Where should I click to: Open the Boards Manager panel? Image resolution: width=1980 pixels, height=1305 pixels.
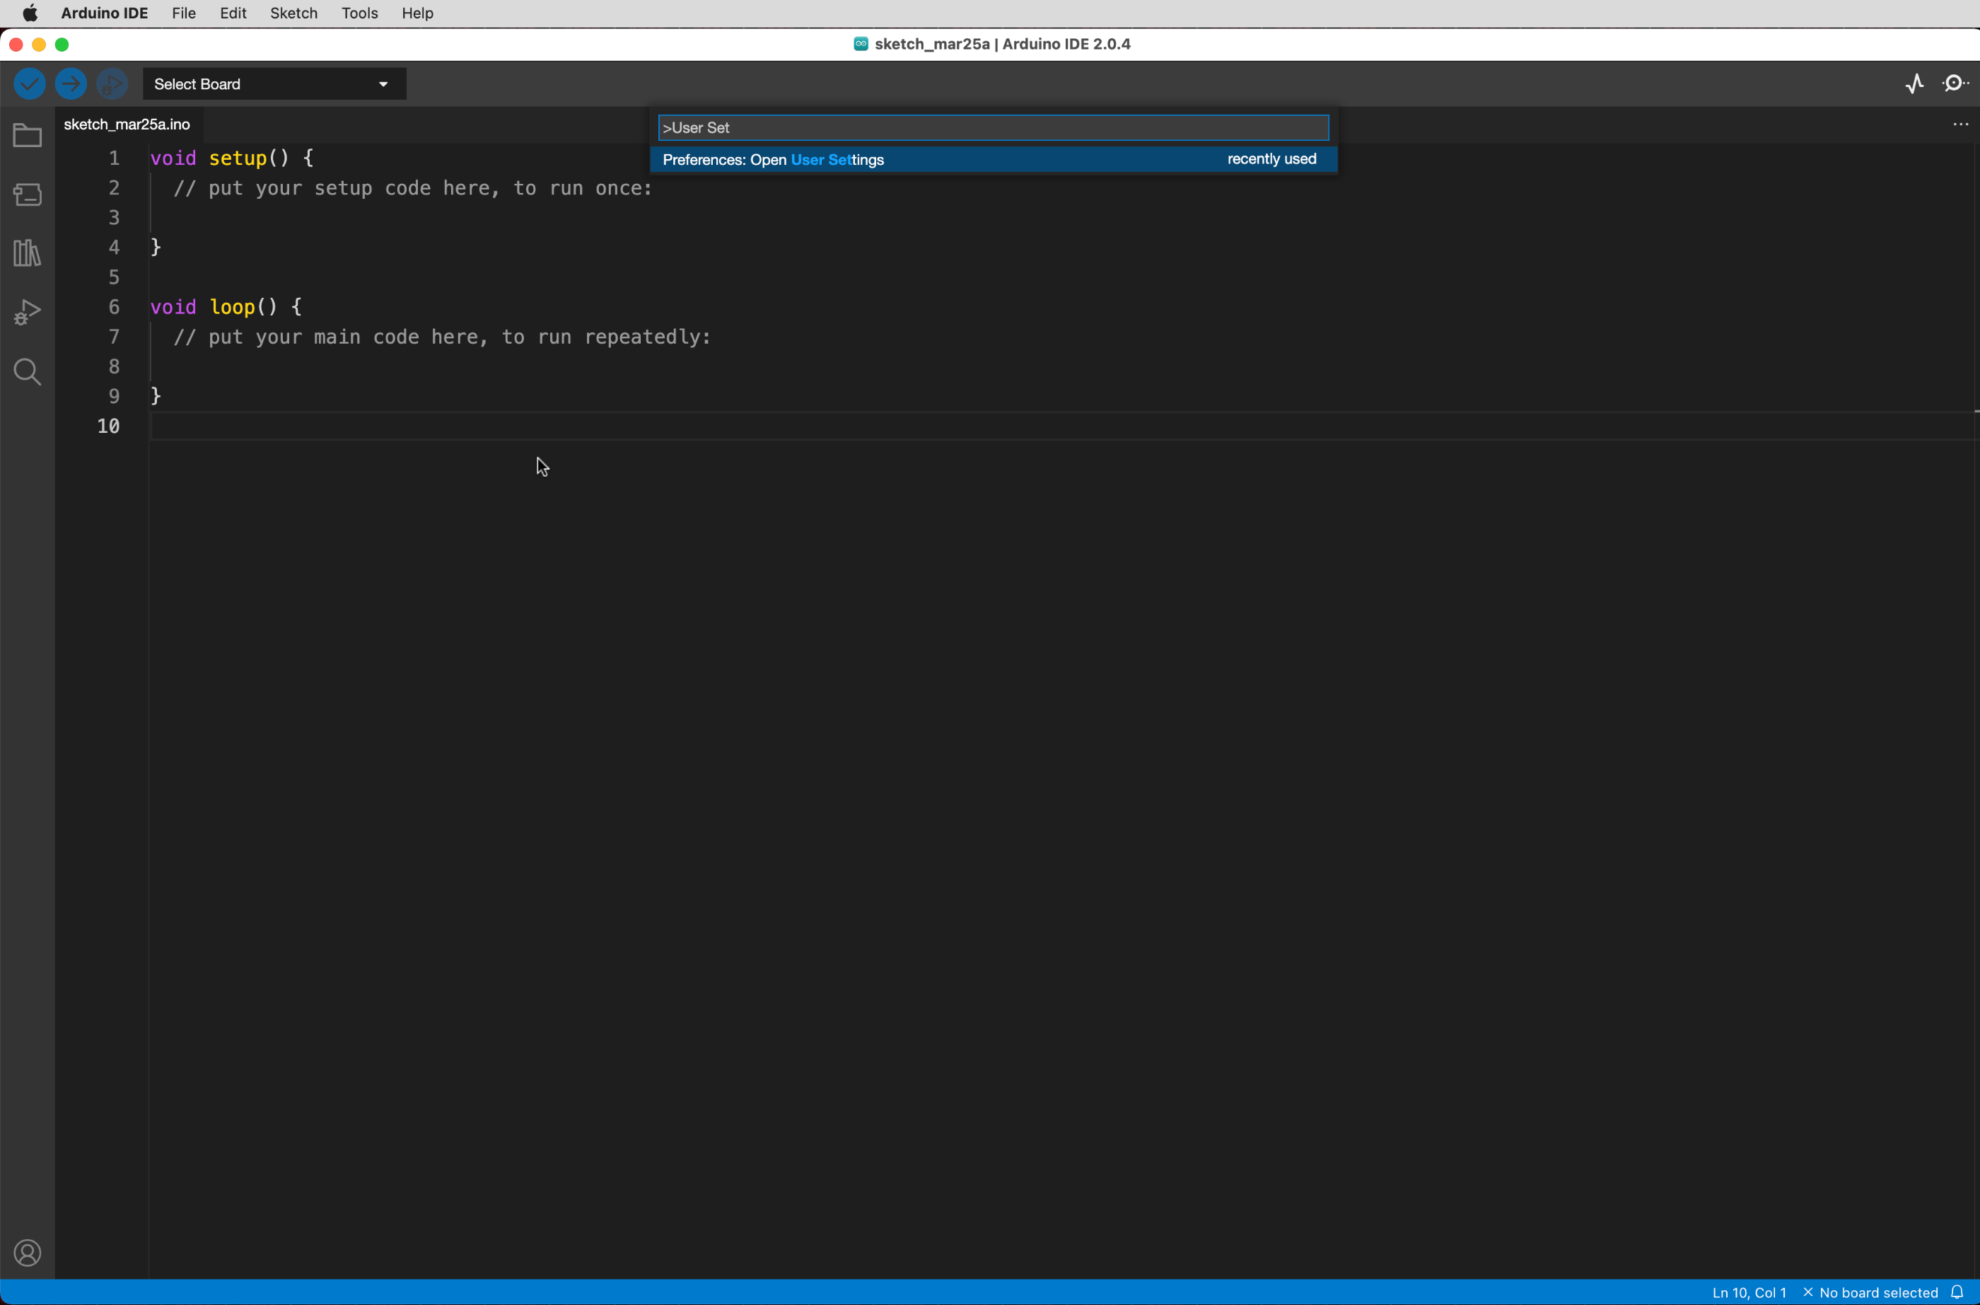click(27, 194)
